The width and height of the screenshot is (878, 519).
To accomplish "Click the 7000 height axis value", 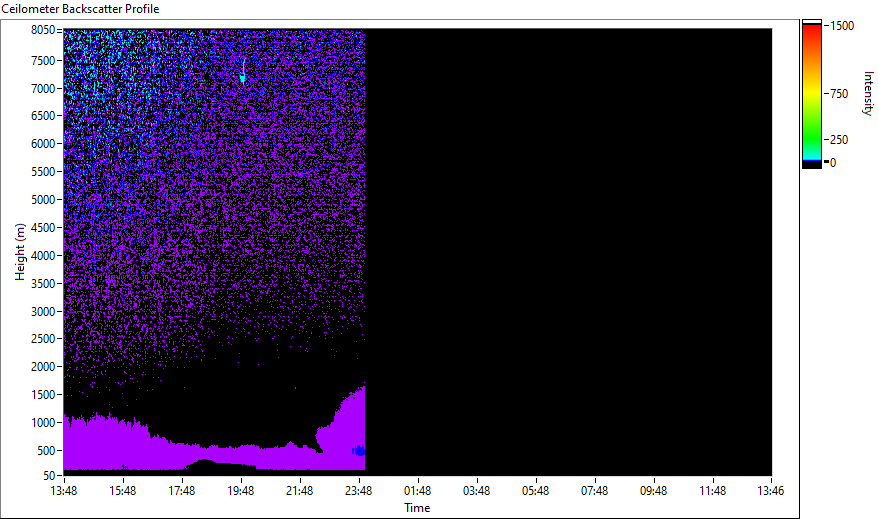I will pyautogui.click(x=43, y=88).
